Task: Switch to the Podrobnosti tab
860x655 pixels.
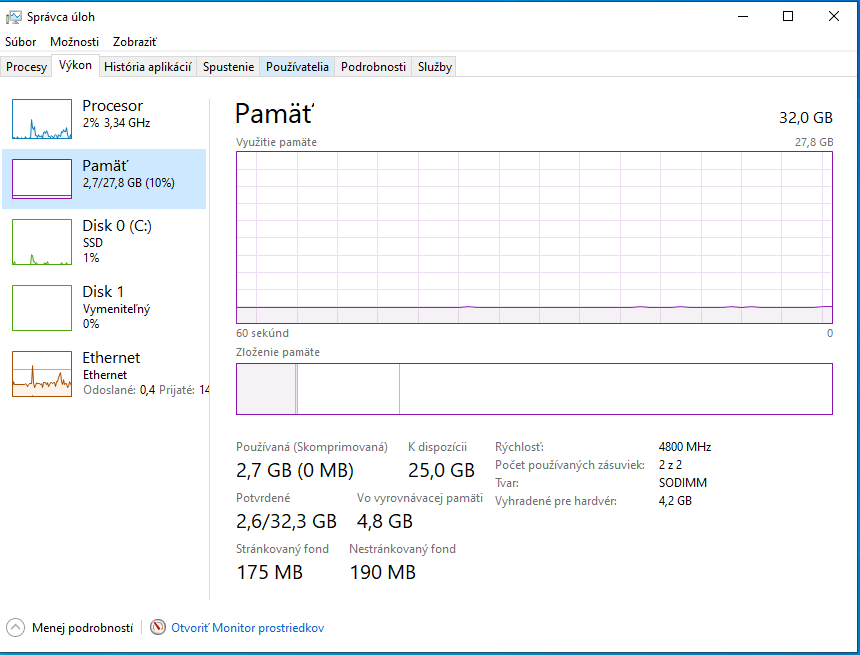Action: [373, 67]
